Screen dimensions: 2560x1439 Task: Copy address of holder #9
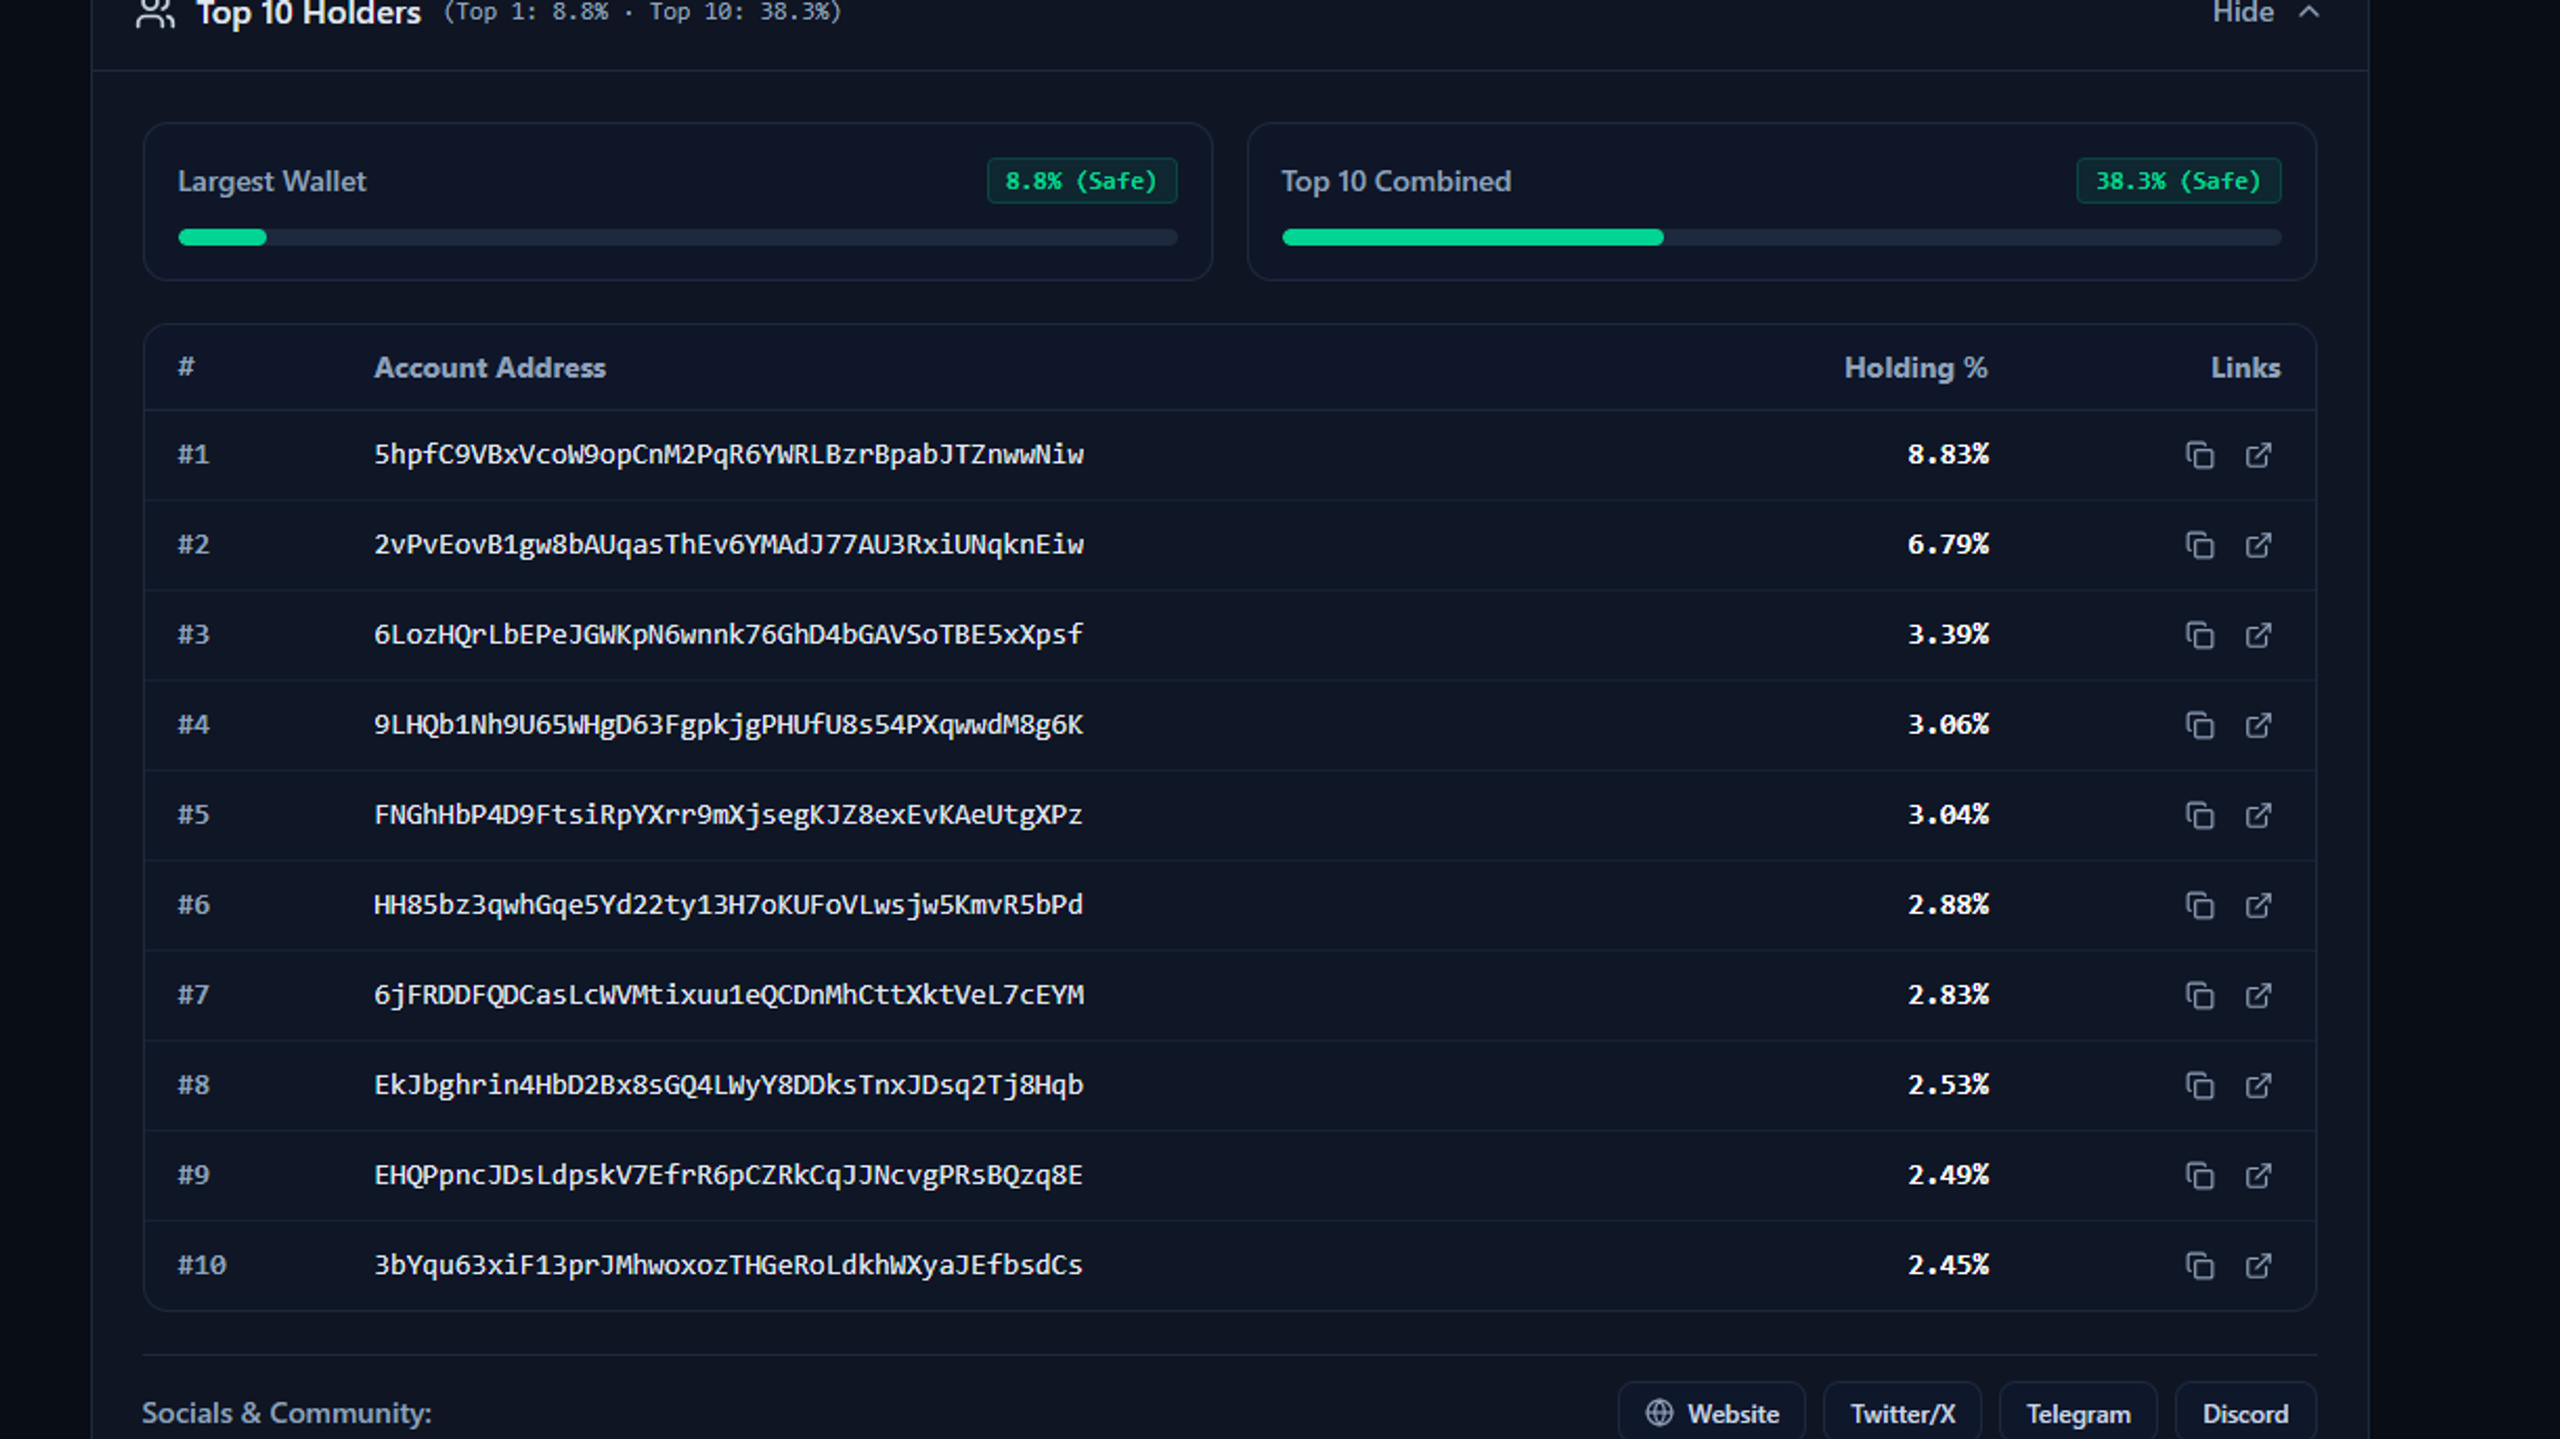click(x=2199, y=1175)
